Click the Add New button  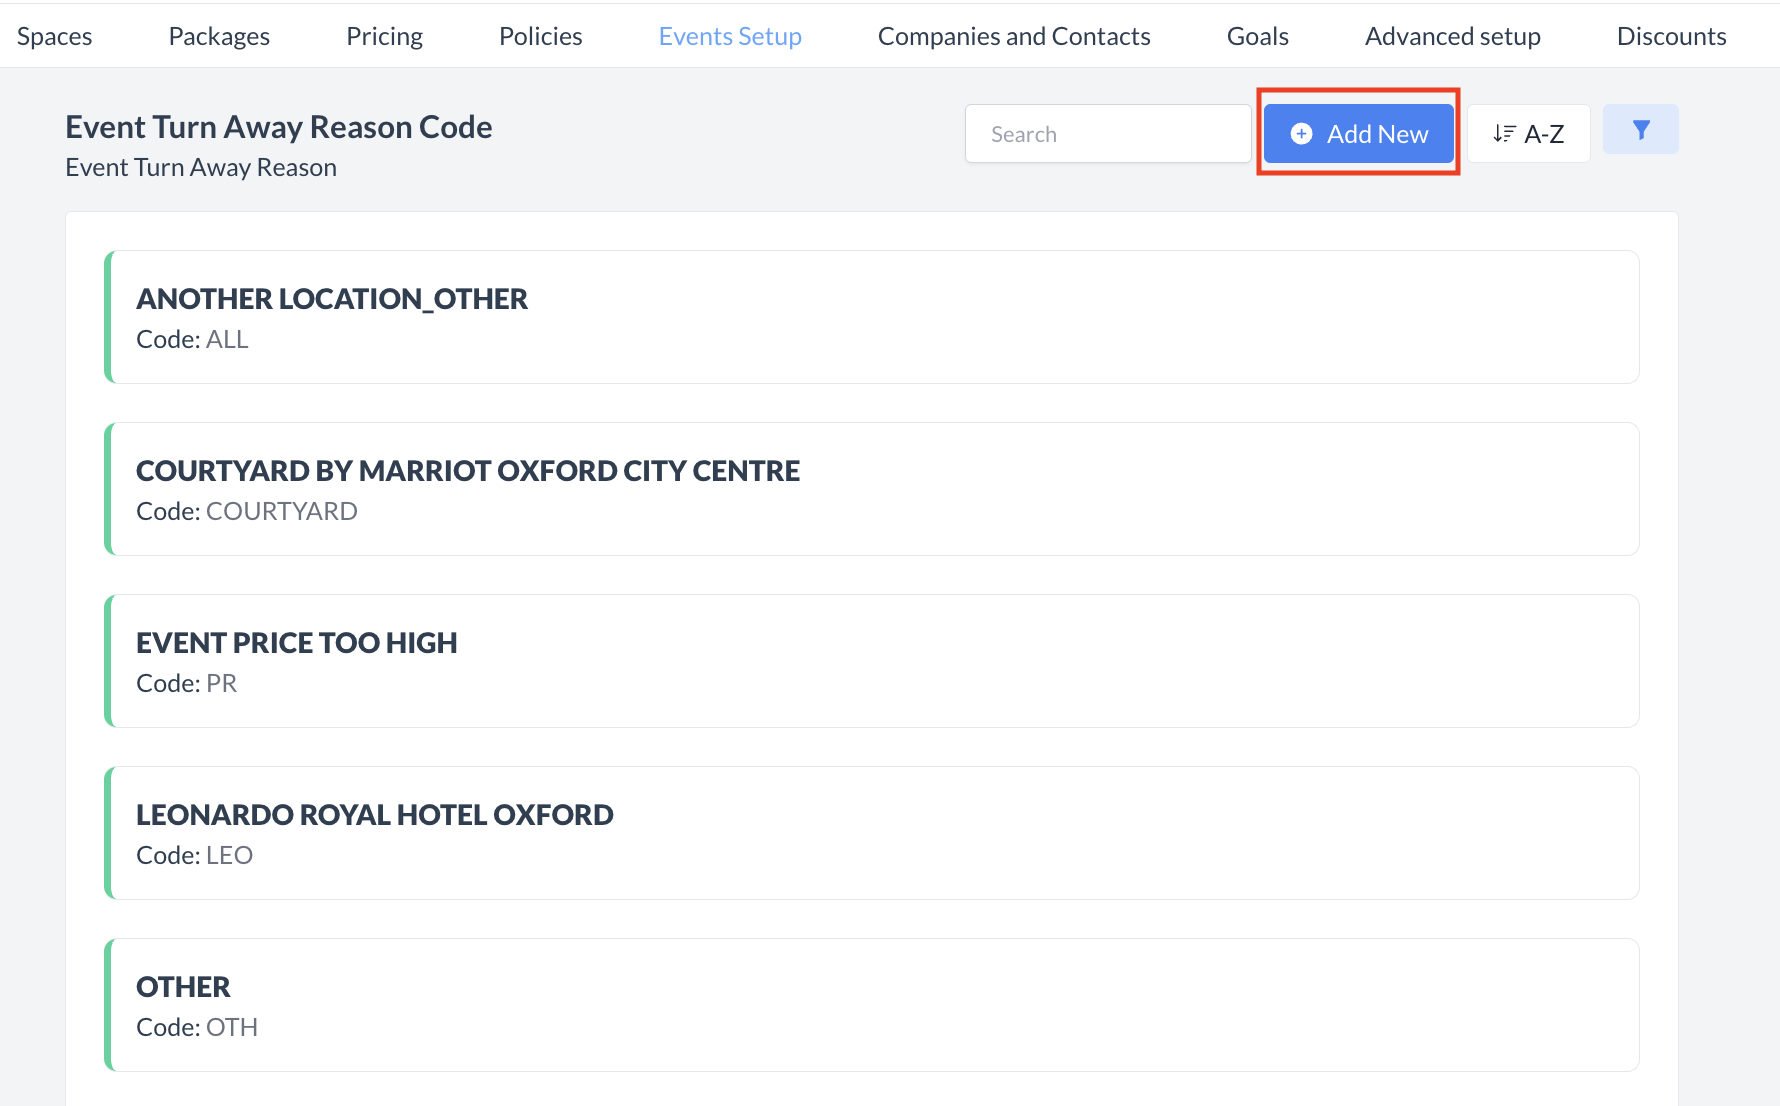1358,134
